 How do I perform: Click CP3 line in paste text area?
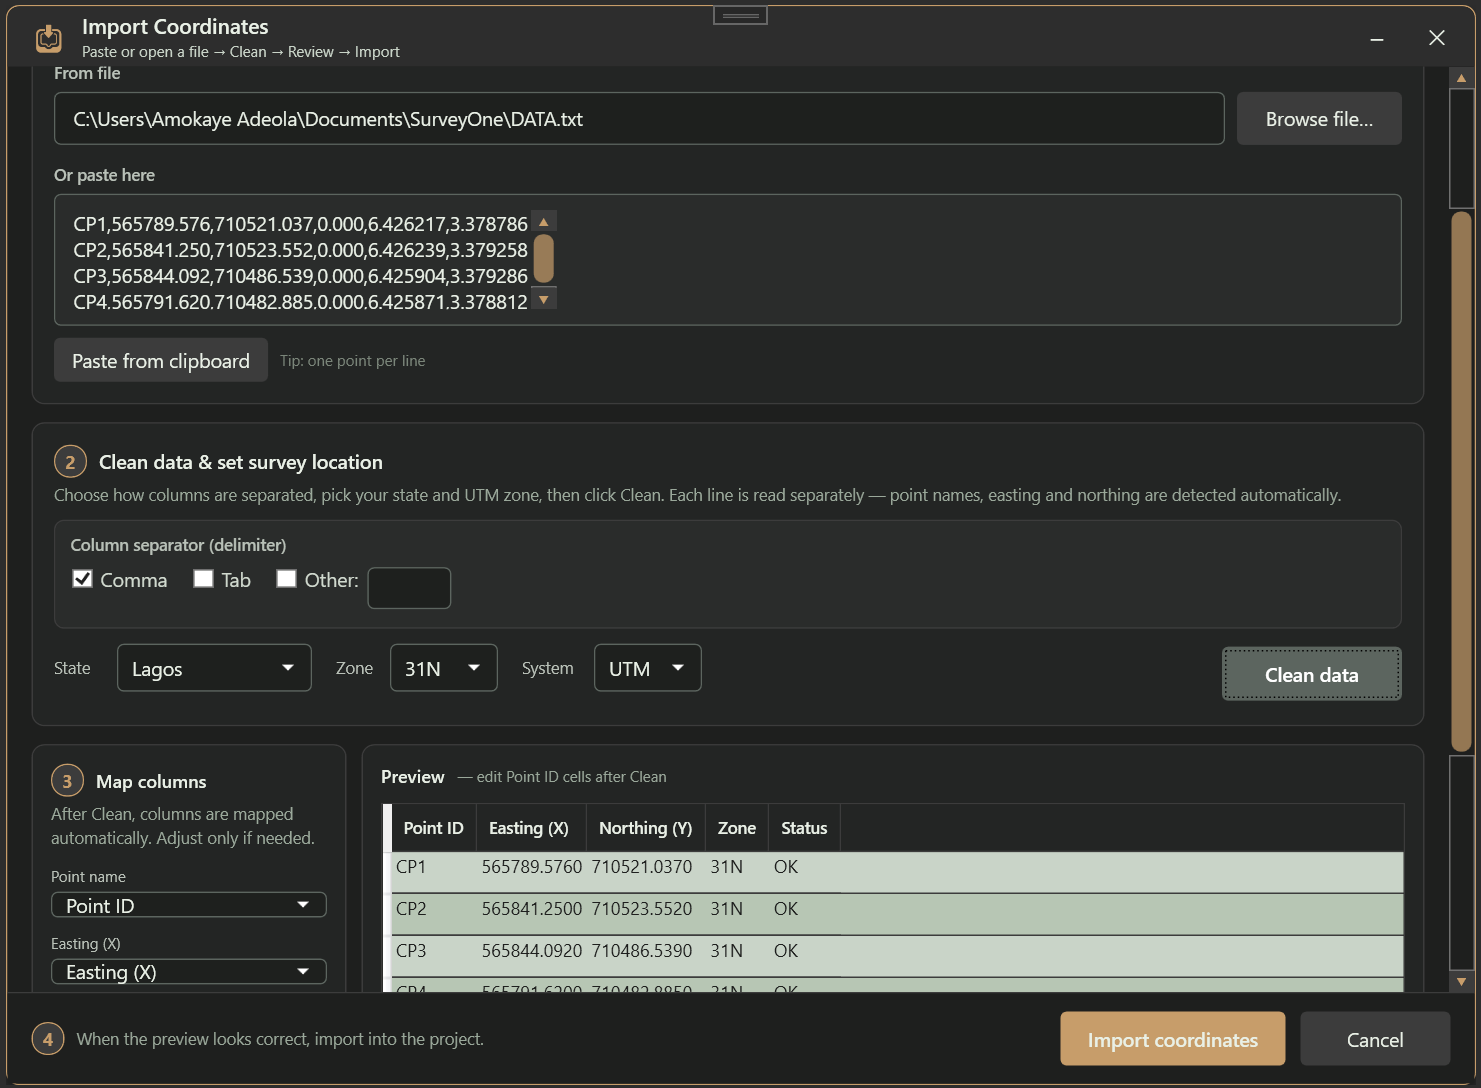[300, 276]
